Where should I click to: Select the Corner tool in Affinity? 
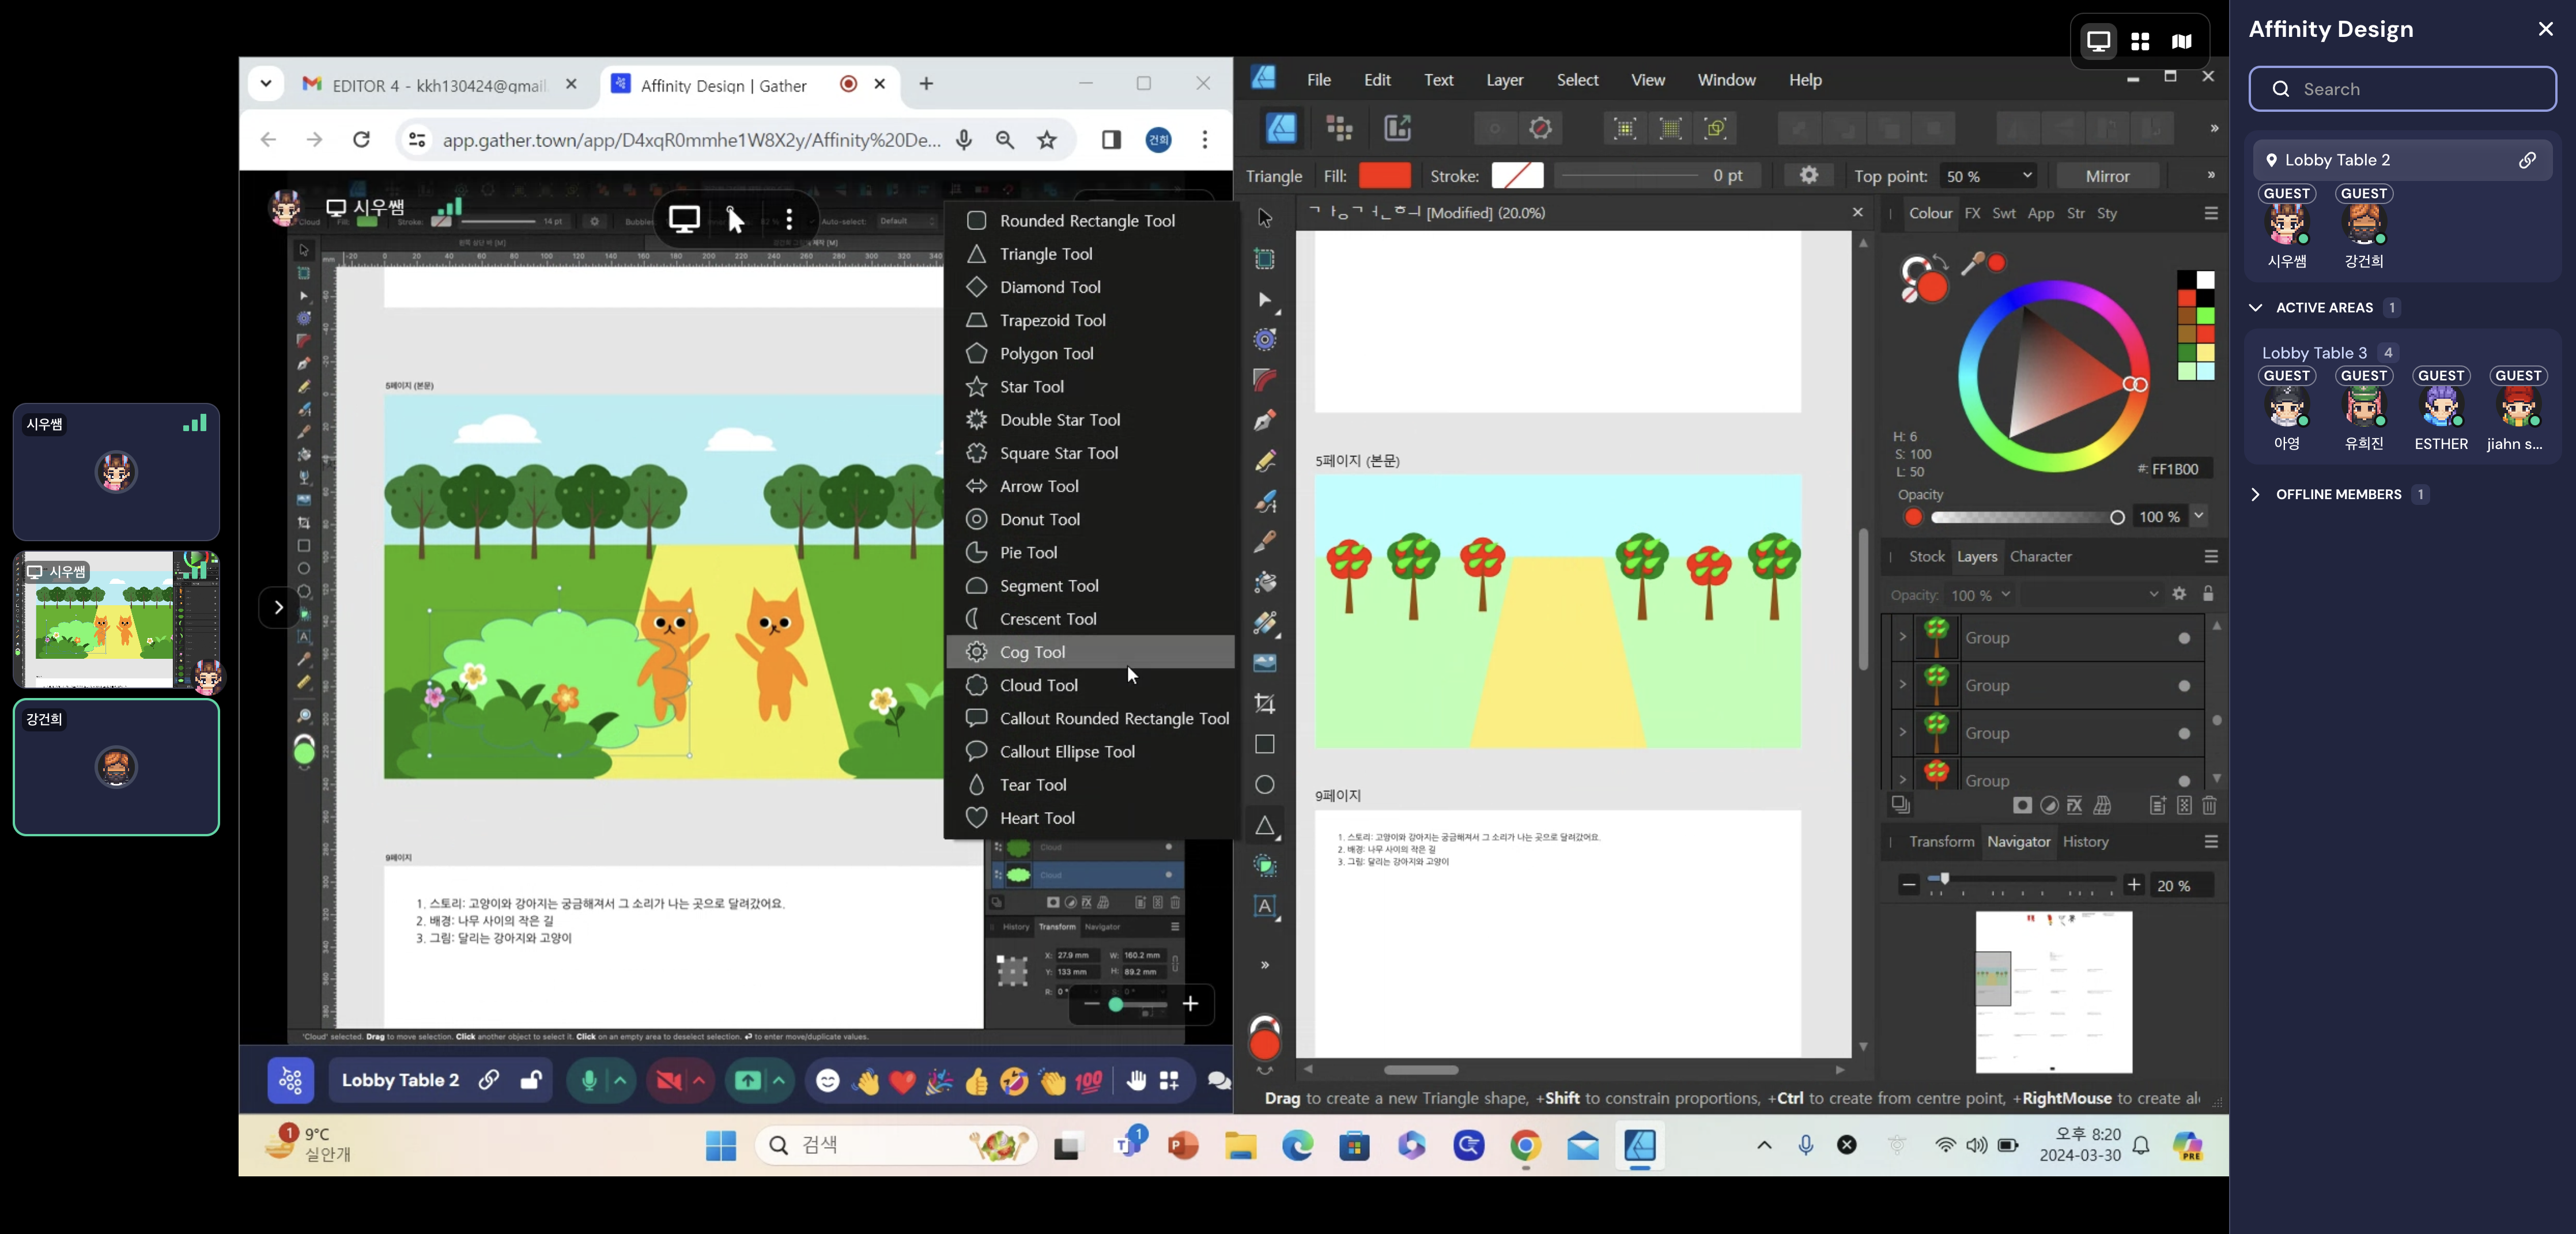1265,380
